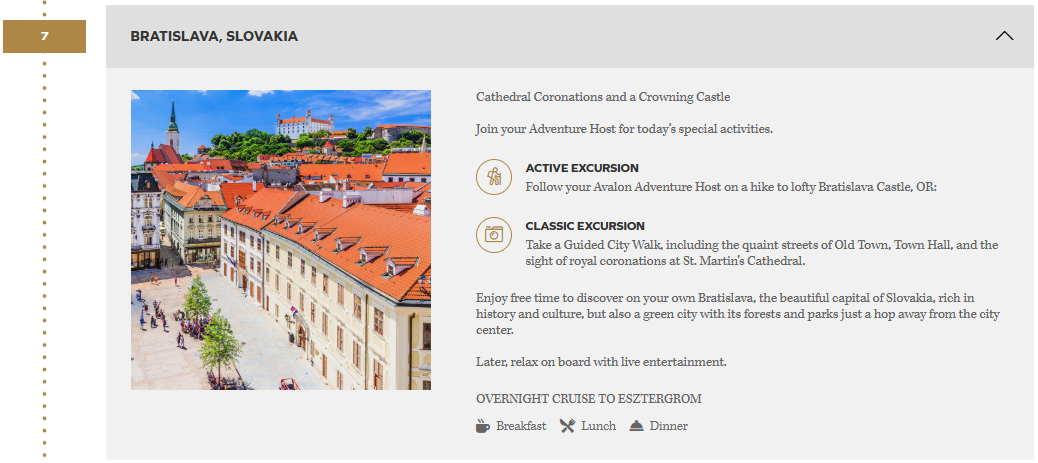Collapse the Bratislava, Slovakia section chevron
The width and height of the screenshot is (1038, 463).
1004,36
